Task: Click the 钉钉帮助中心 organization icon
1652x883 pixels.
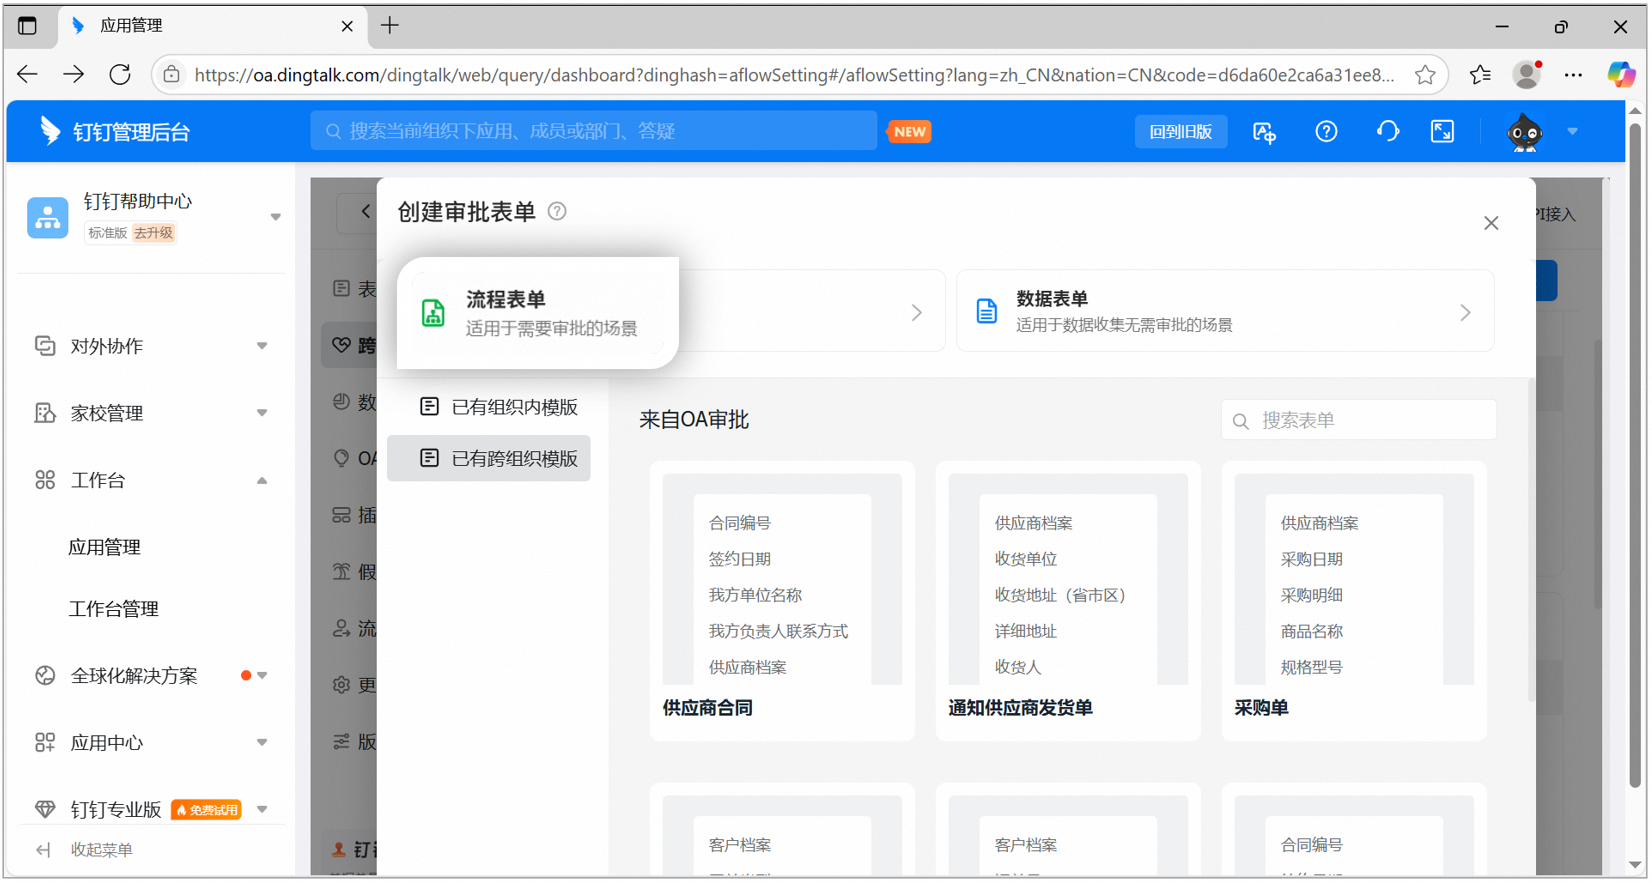Action: pos(47,217)
